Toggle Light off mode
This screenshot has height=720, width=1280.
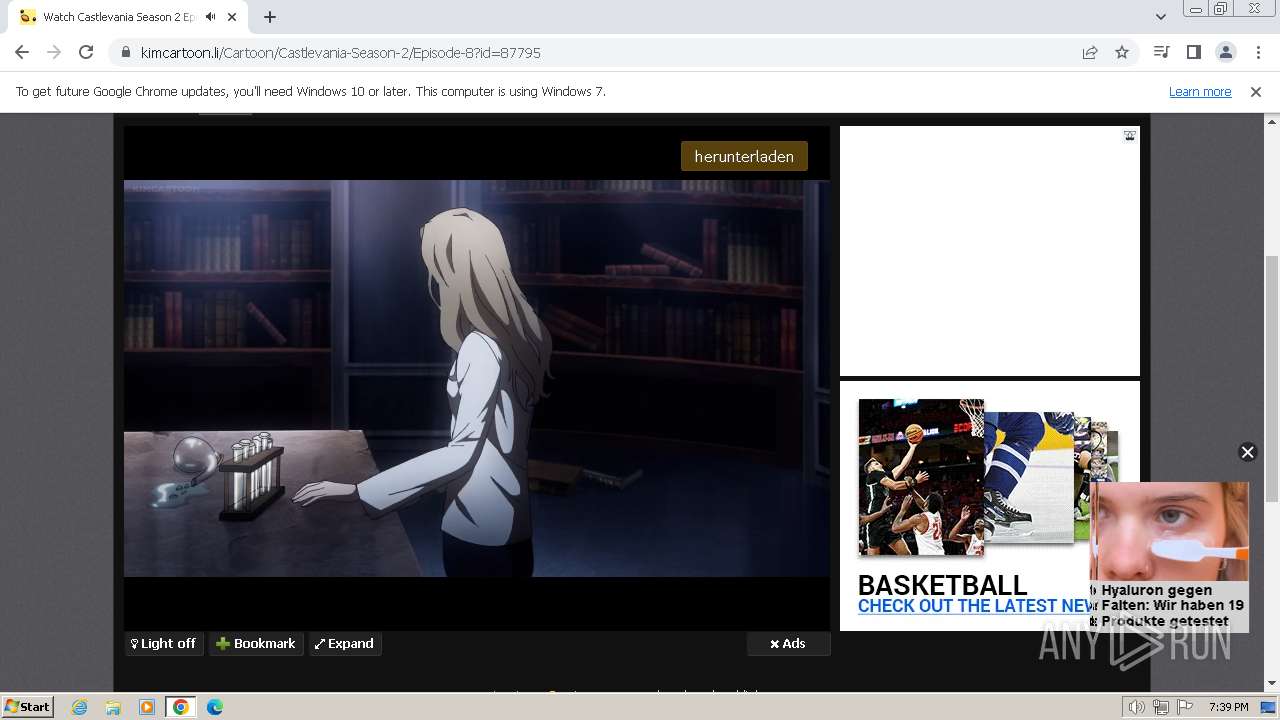tap(164, 644)
